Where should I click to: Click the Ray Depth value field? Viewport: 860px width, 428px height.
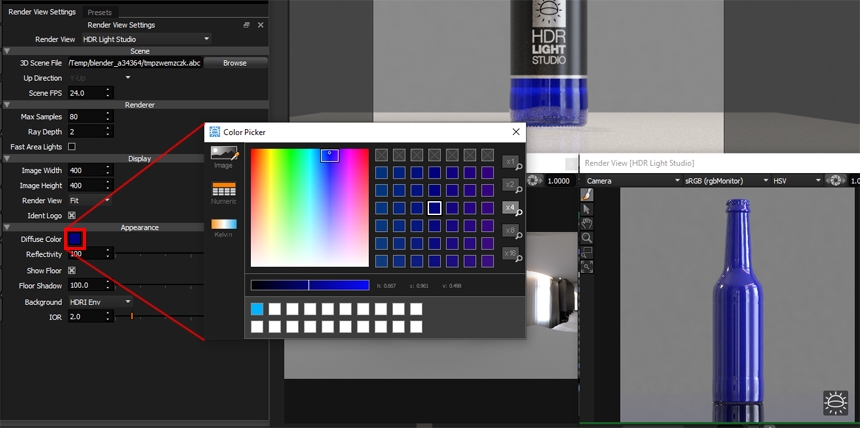tap(86, 132)
